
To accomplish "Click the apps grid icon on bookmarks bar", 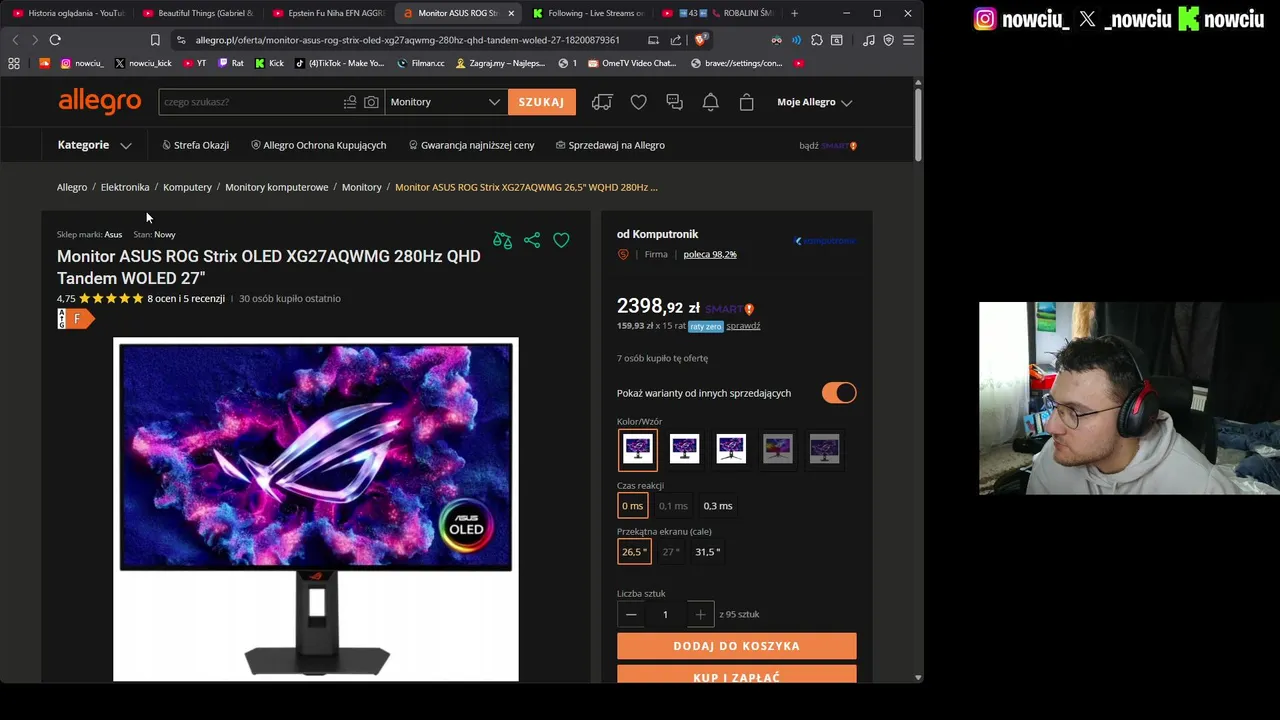I will click(x=14, y=63).
